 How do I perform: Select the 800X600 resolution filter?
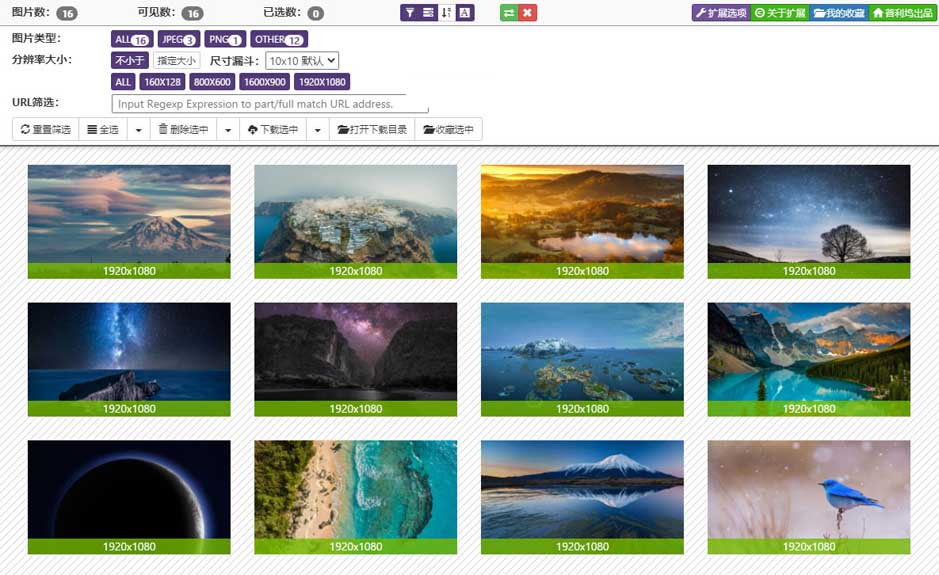click(212, 82)
